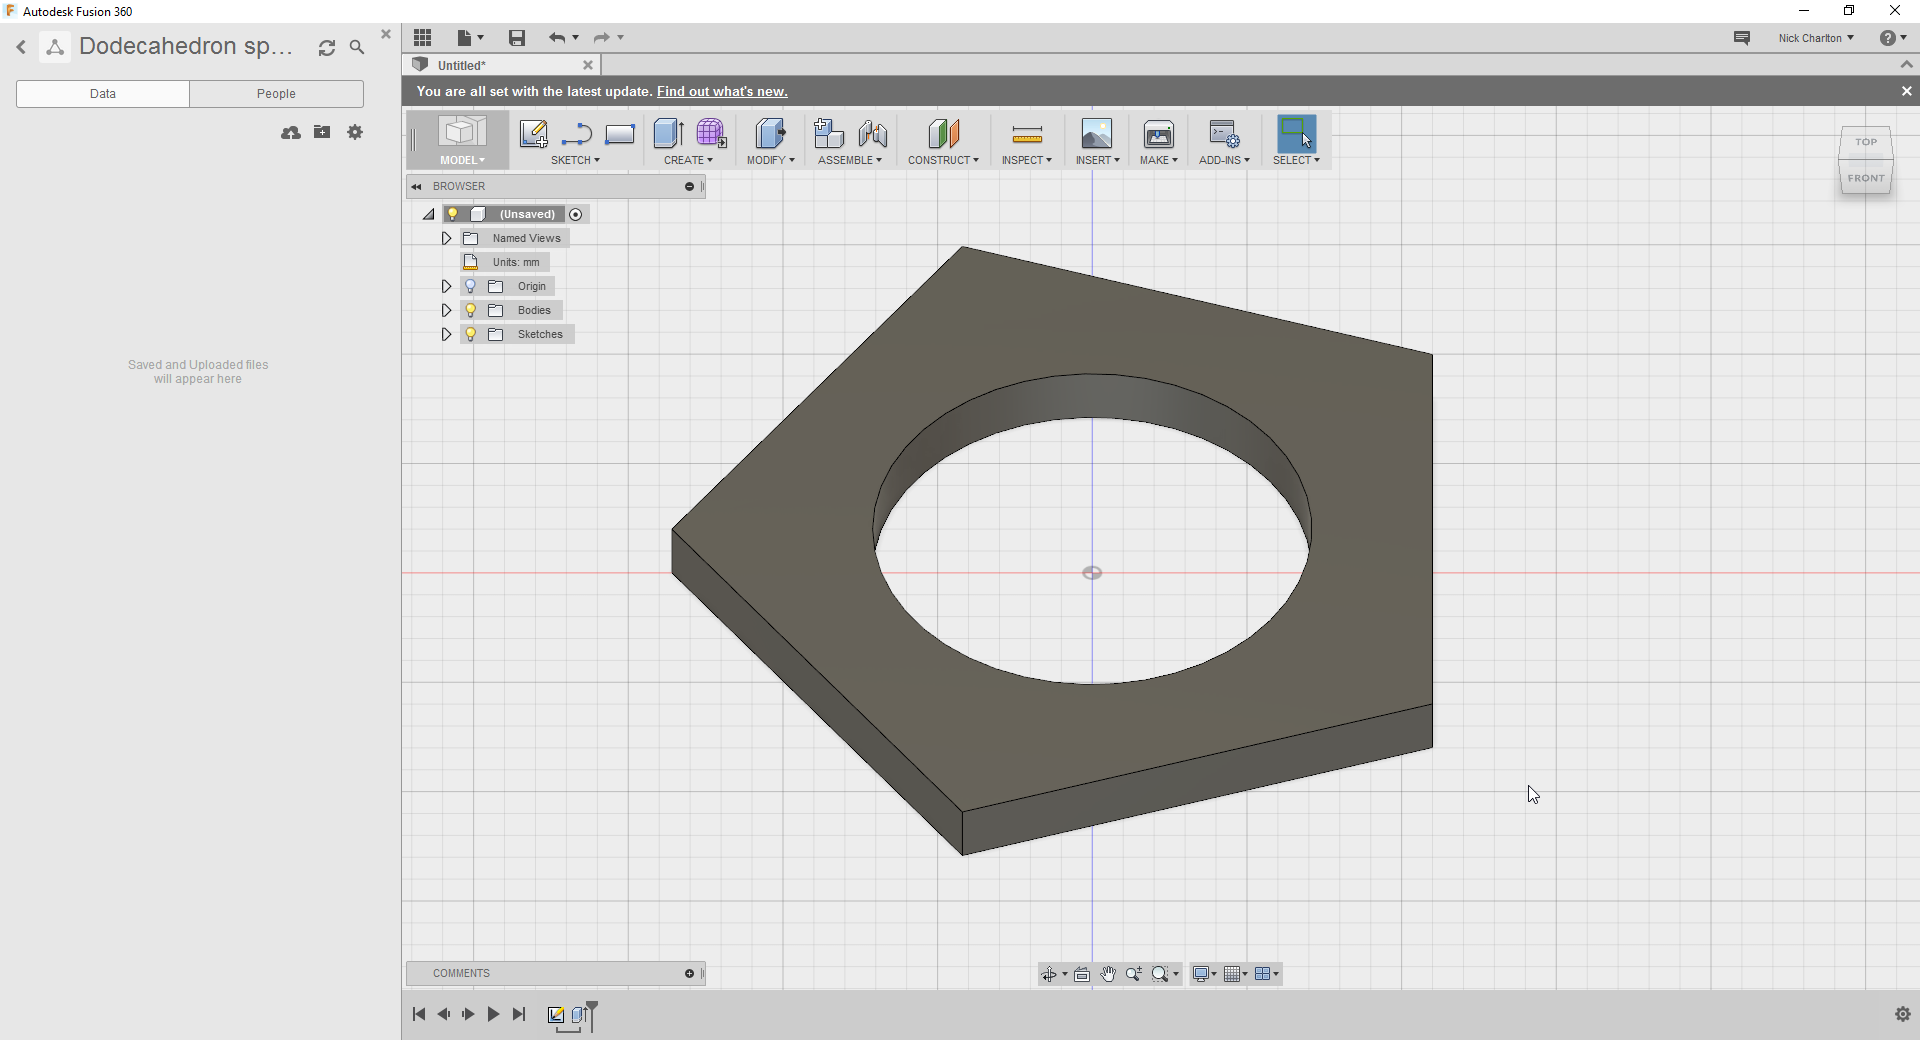
Task: Open Display Settings icon
Action: click(1201, 974)
